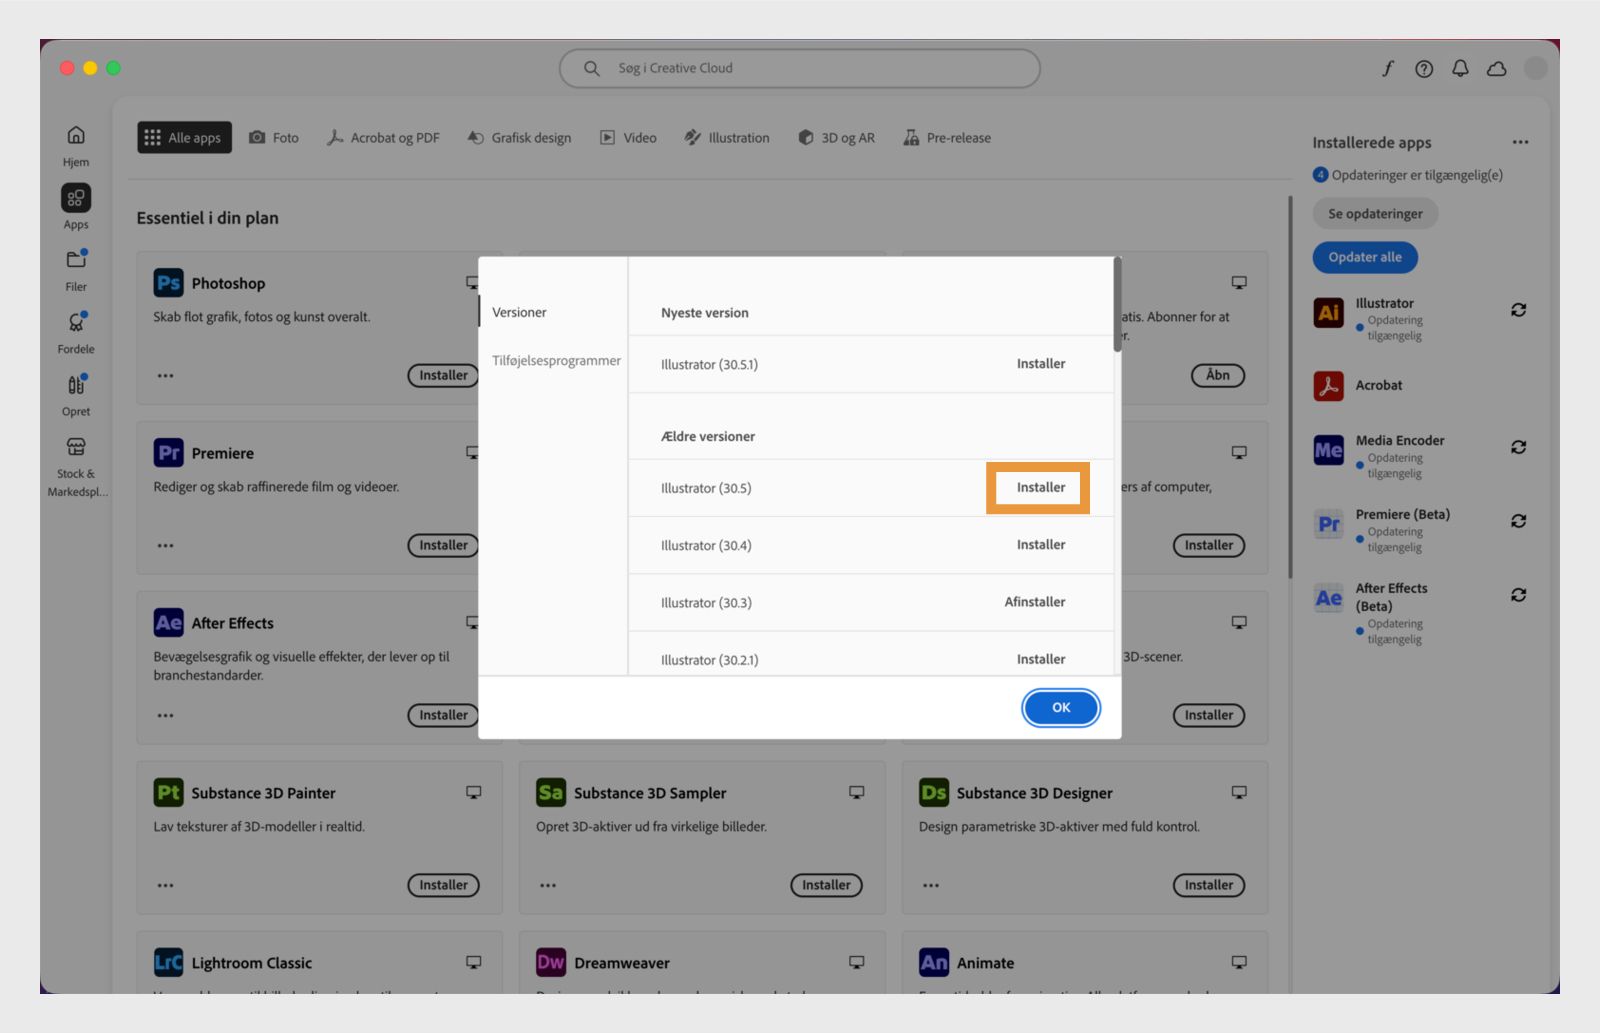Install Substance 3D Sampler
1600x1034 pixels.
tap(826, 885)
